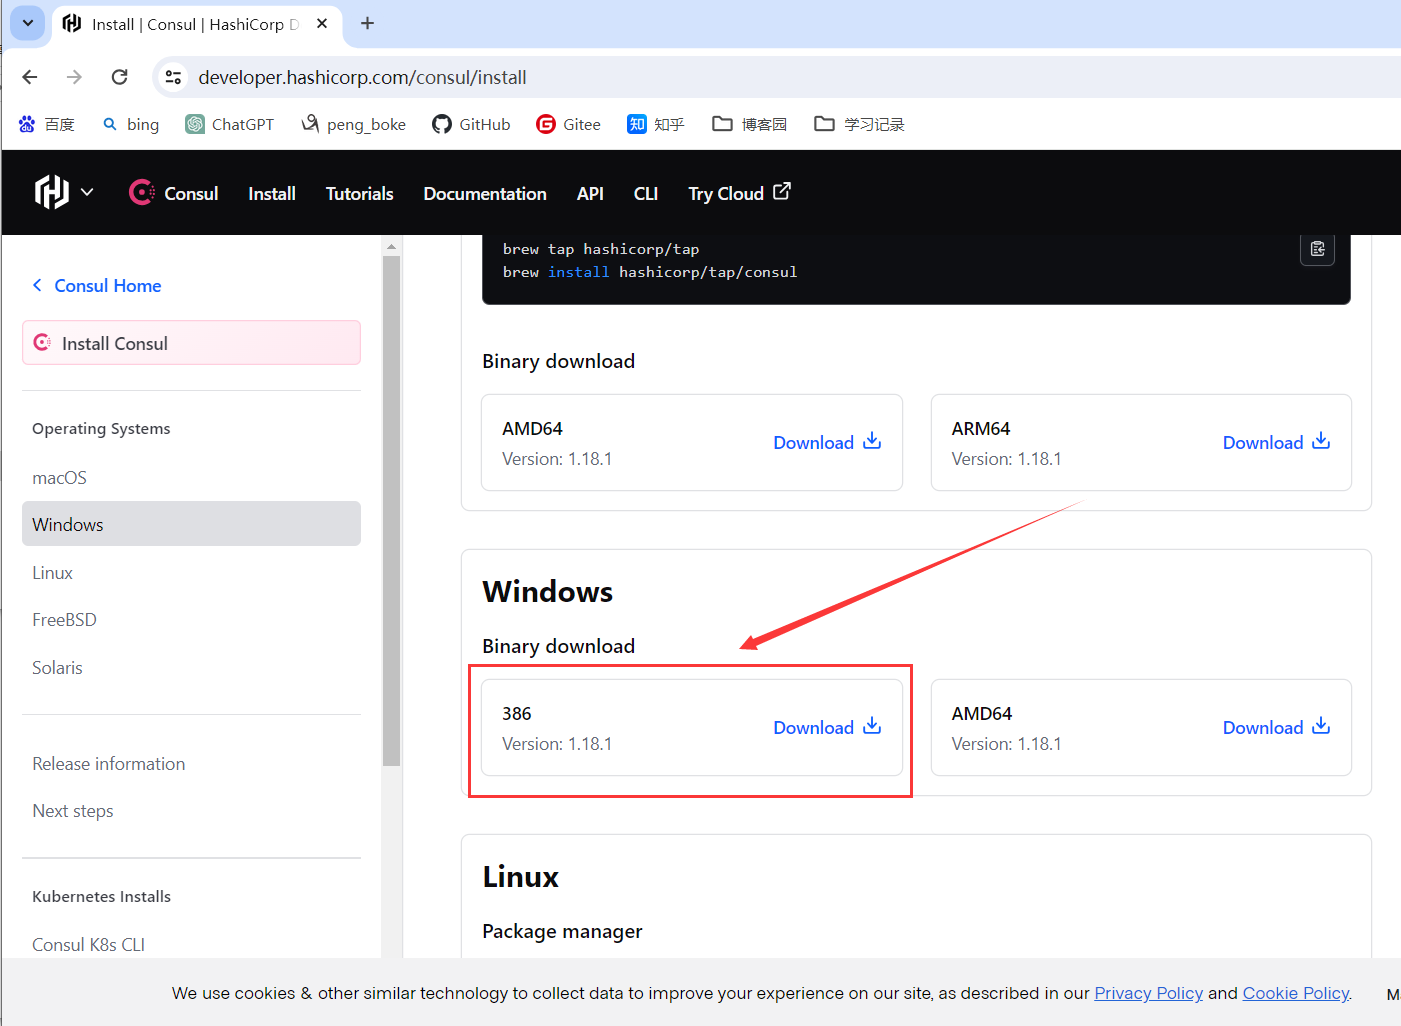This screenshot has height=1026, width=1401.
Task: View site information icon in address bar
Action: tap(173, 77)
